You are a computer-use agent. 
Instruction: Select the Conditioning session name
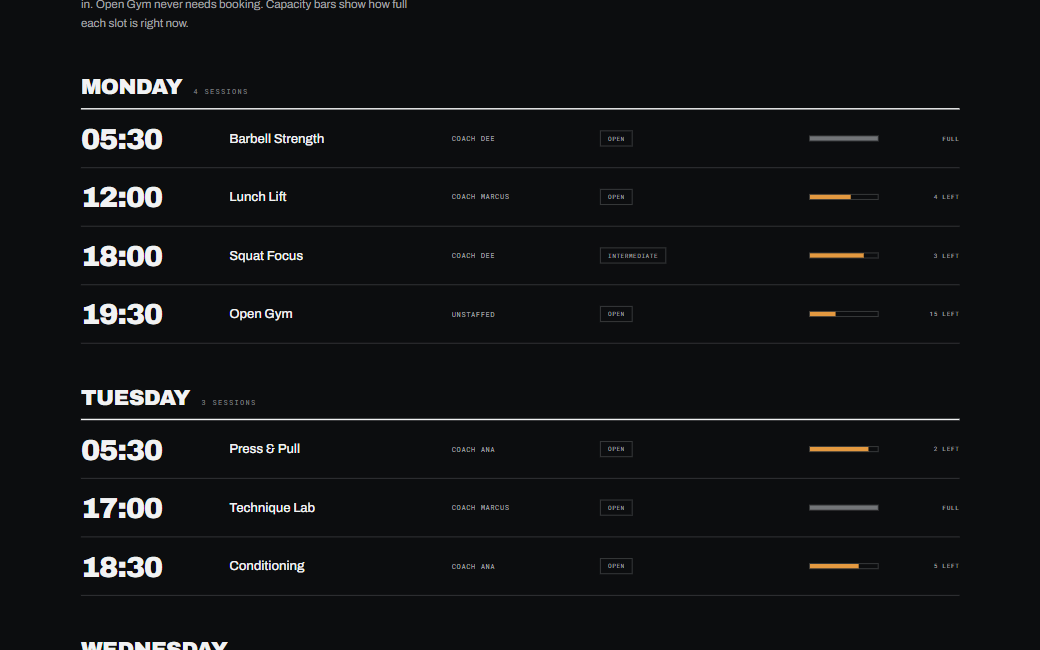tap(267, 566)
